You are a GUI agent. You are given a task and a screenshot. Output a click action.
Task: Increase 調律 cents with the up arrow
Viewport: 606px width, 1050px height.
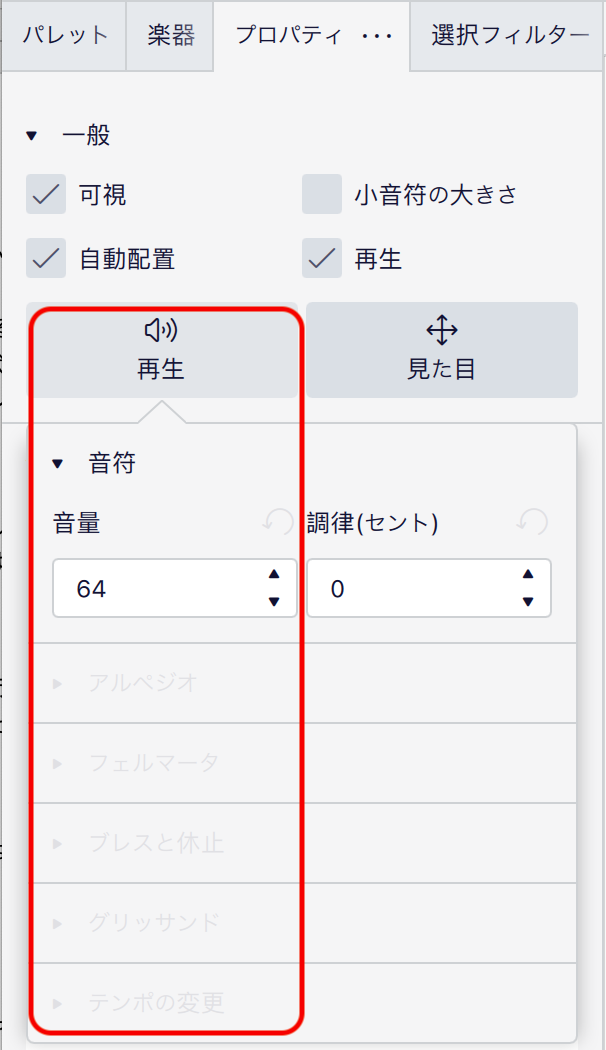529,575
